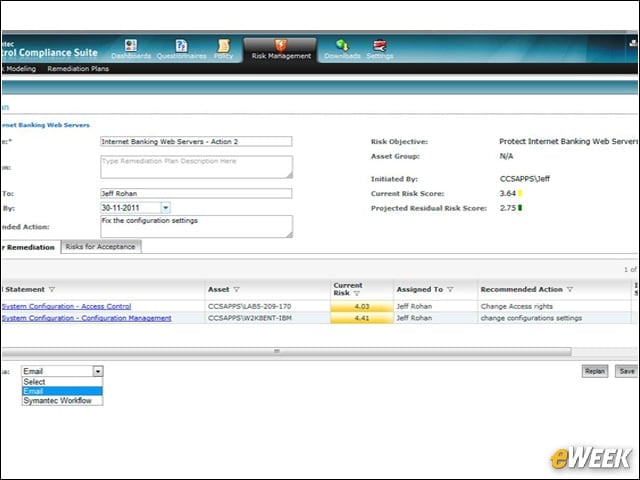Click the Recommended Action filter icon

pos(570,289)
